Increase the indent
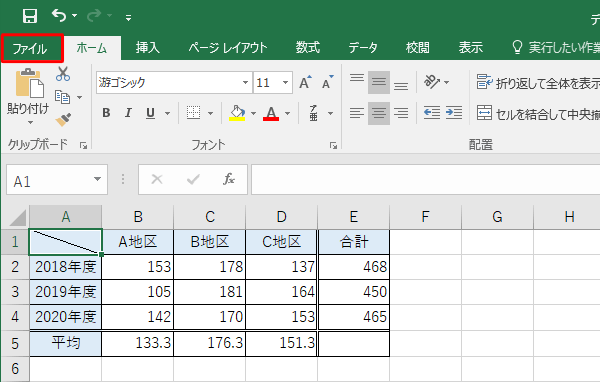The width and height of the screenshot is (600, 382). click(454, 113)
